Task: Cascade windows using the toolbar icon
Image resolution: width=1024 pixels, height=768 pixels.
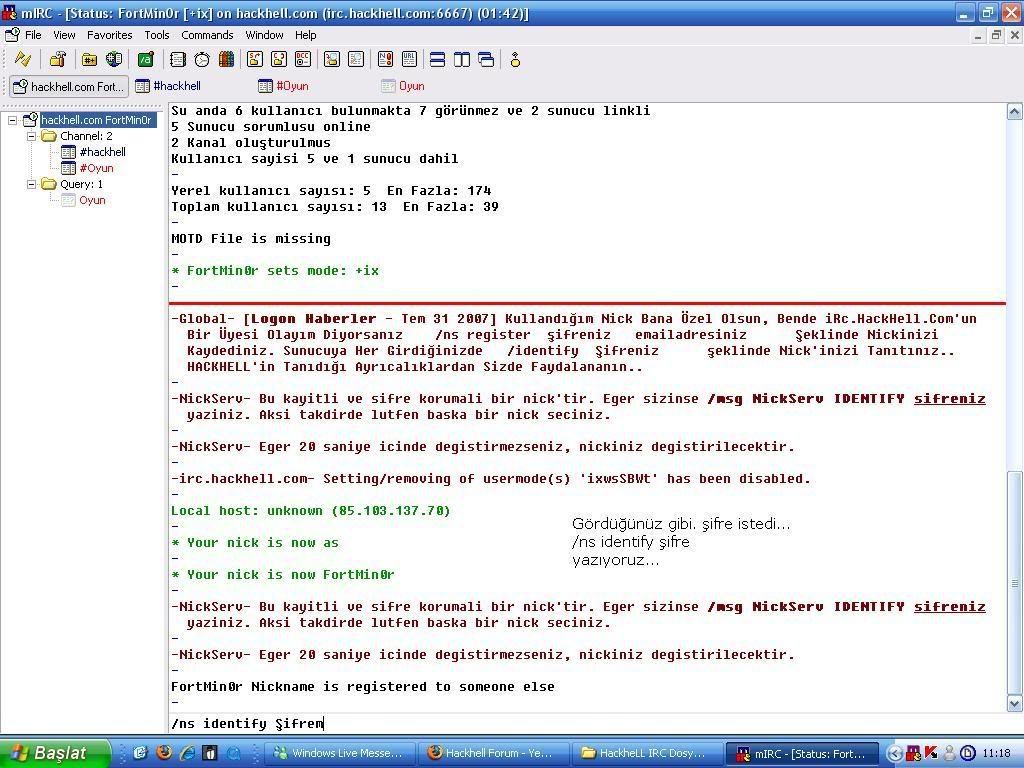Action: click(486, 59)
